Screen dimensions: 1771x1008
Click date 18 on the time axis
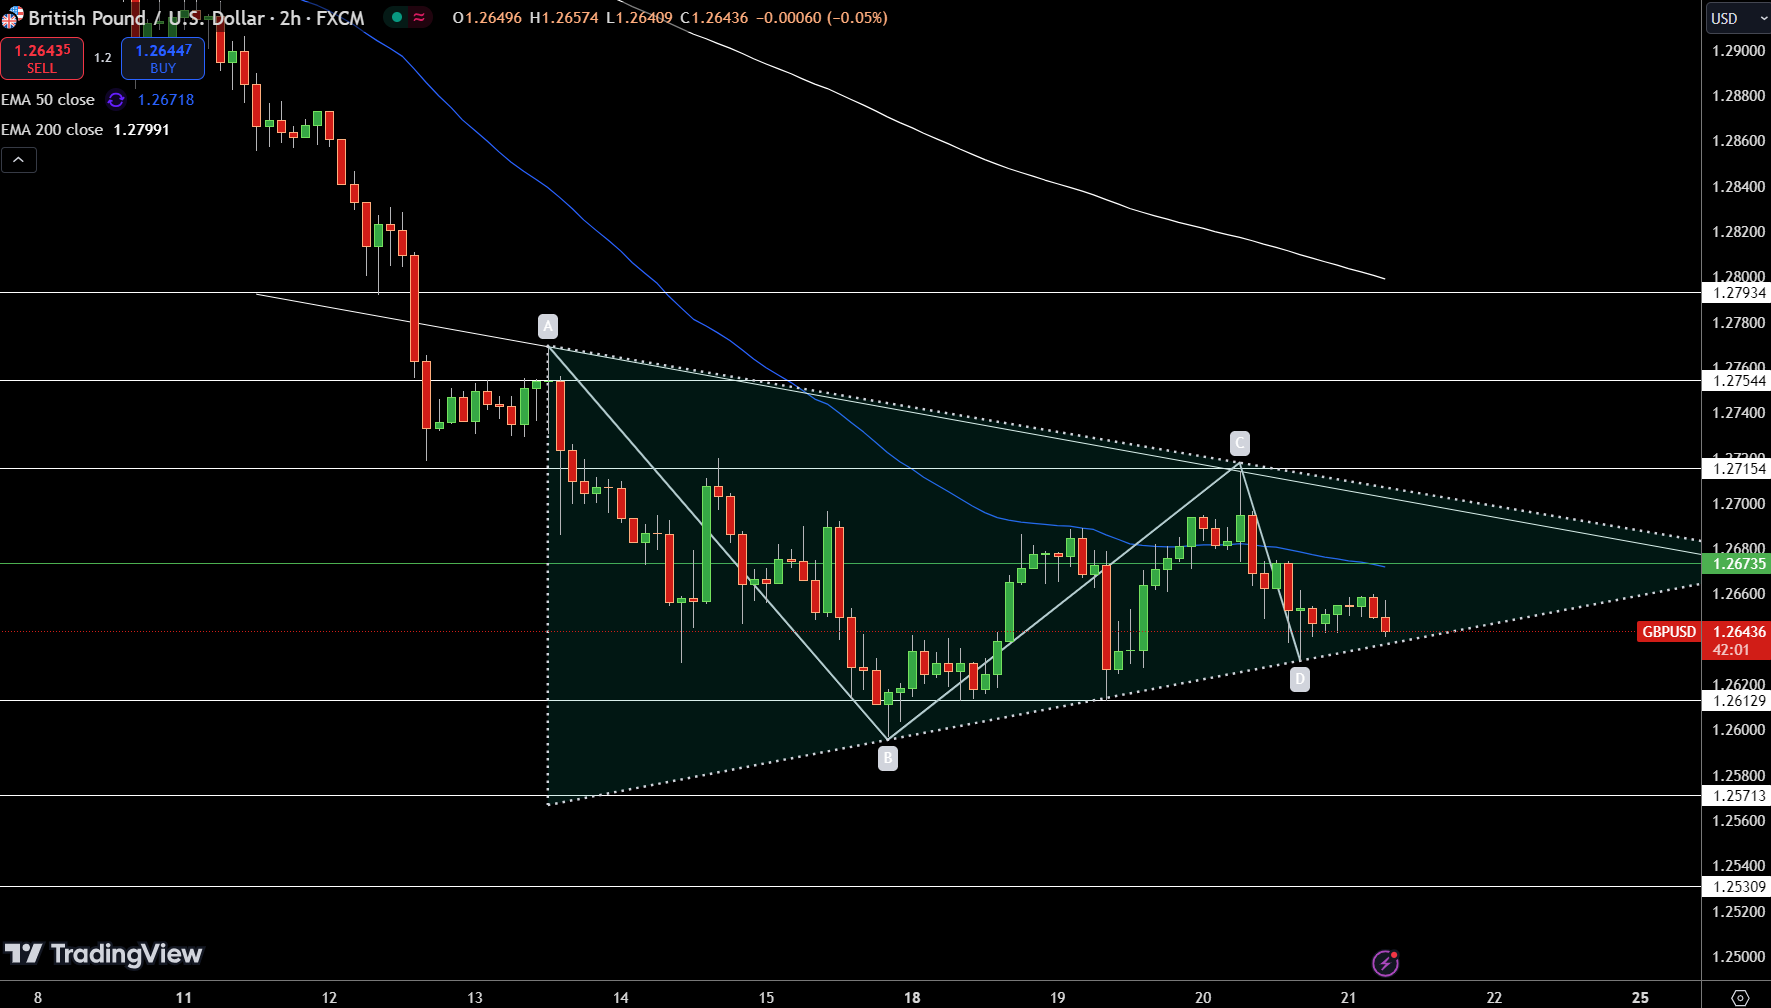coord(912,997)
